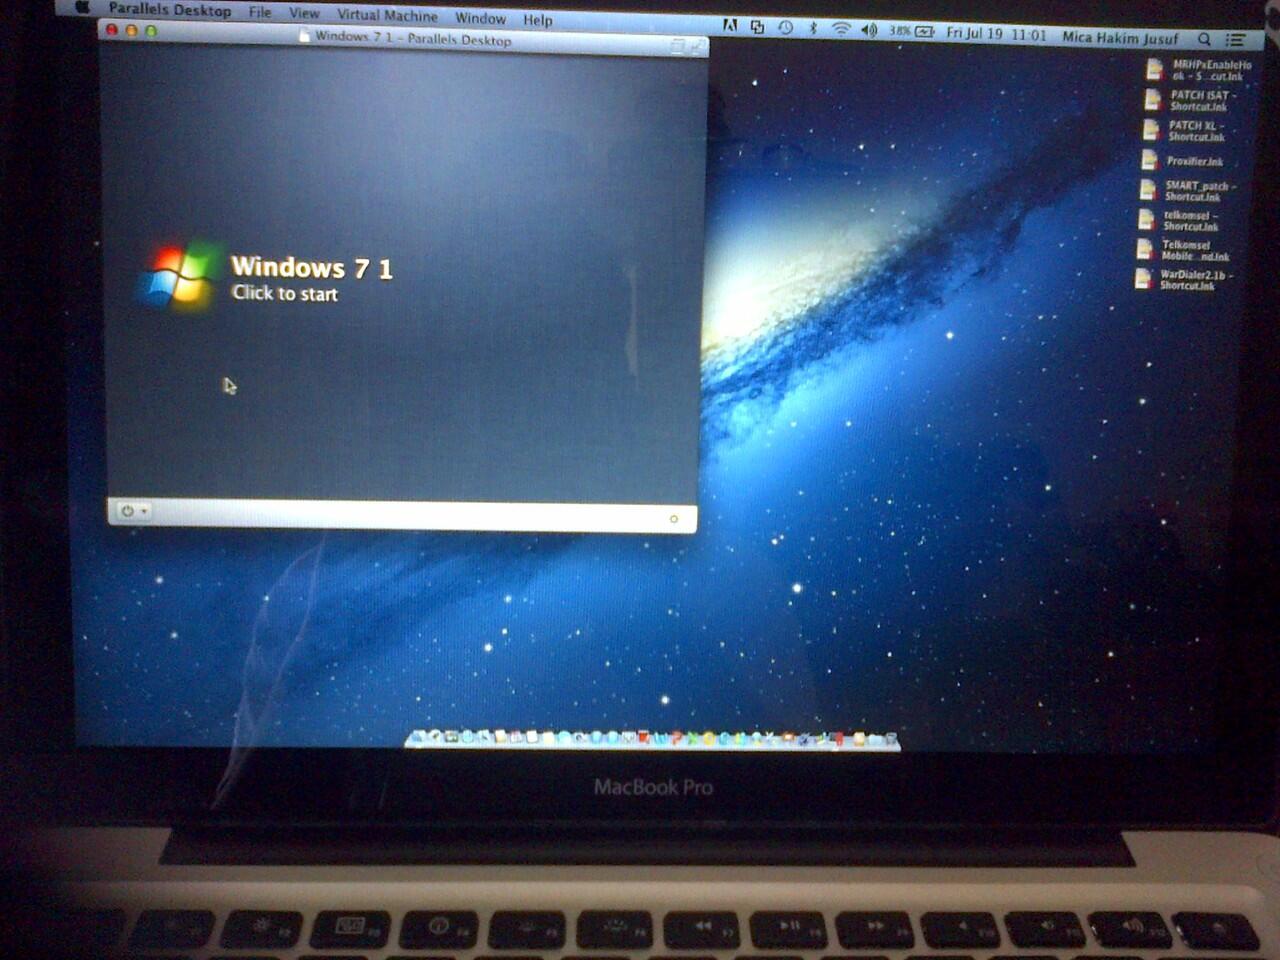Screen dimensions: 1280x960
Task: Select the telkomsel Shortcut.lnk desktop file
Action: point(1179,220)
